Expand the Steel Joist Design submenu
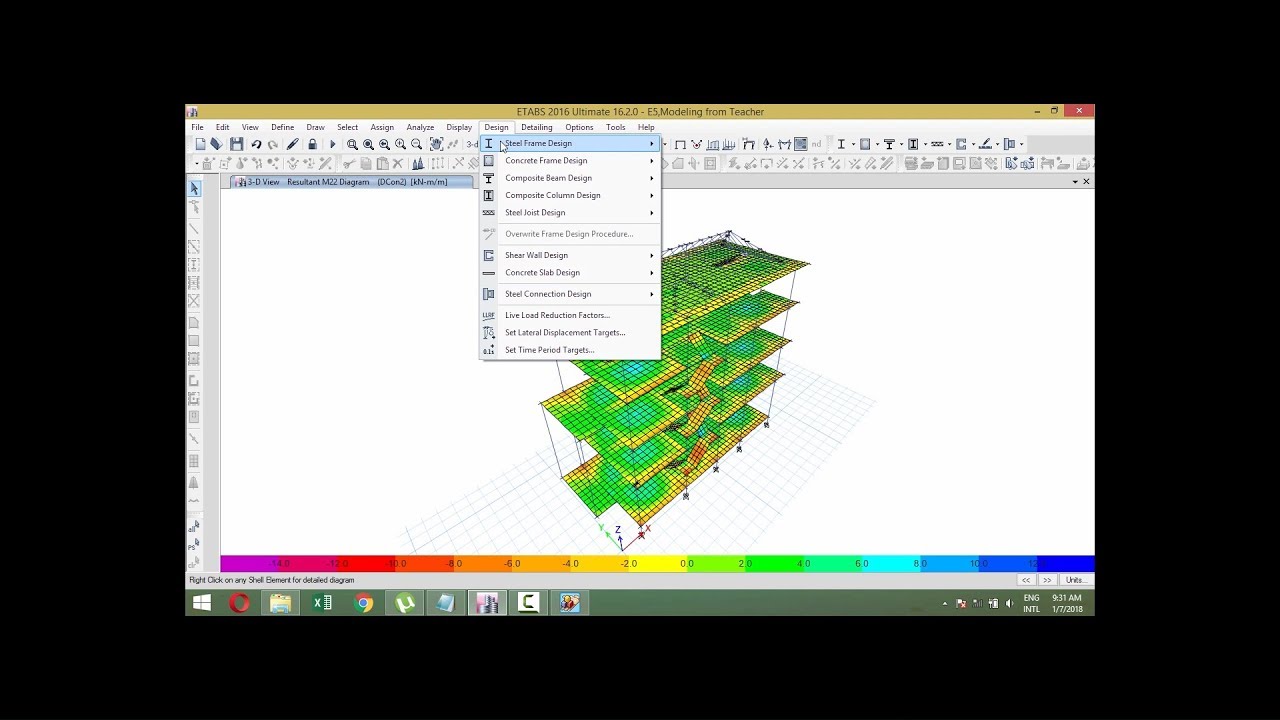The width and height of the screenshot is (1280, 720). click(x=570, y=212)
